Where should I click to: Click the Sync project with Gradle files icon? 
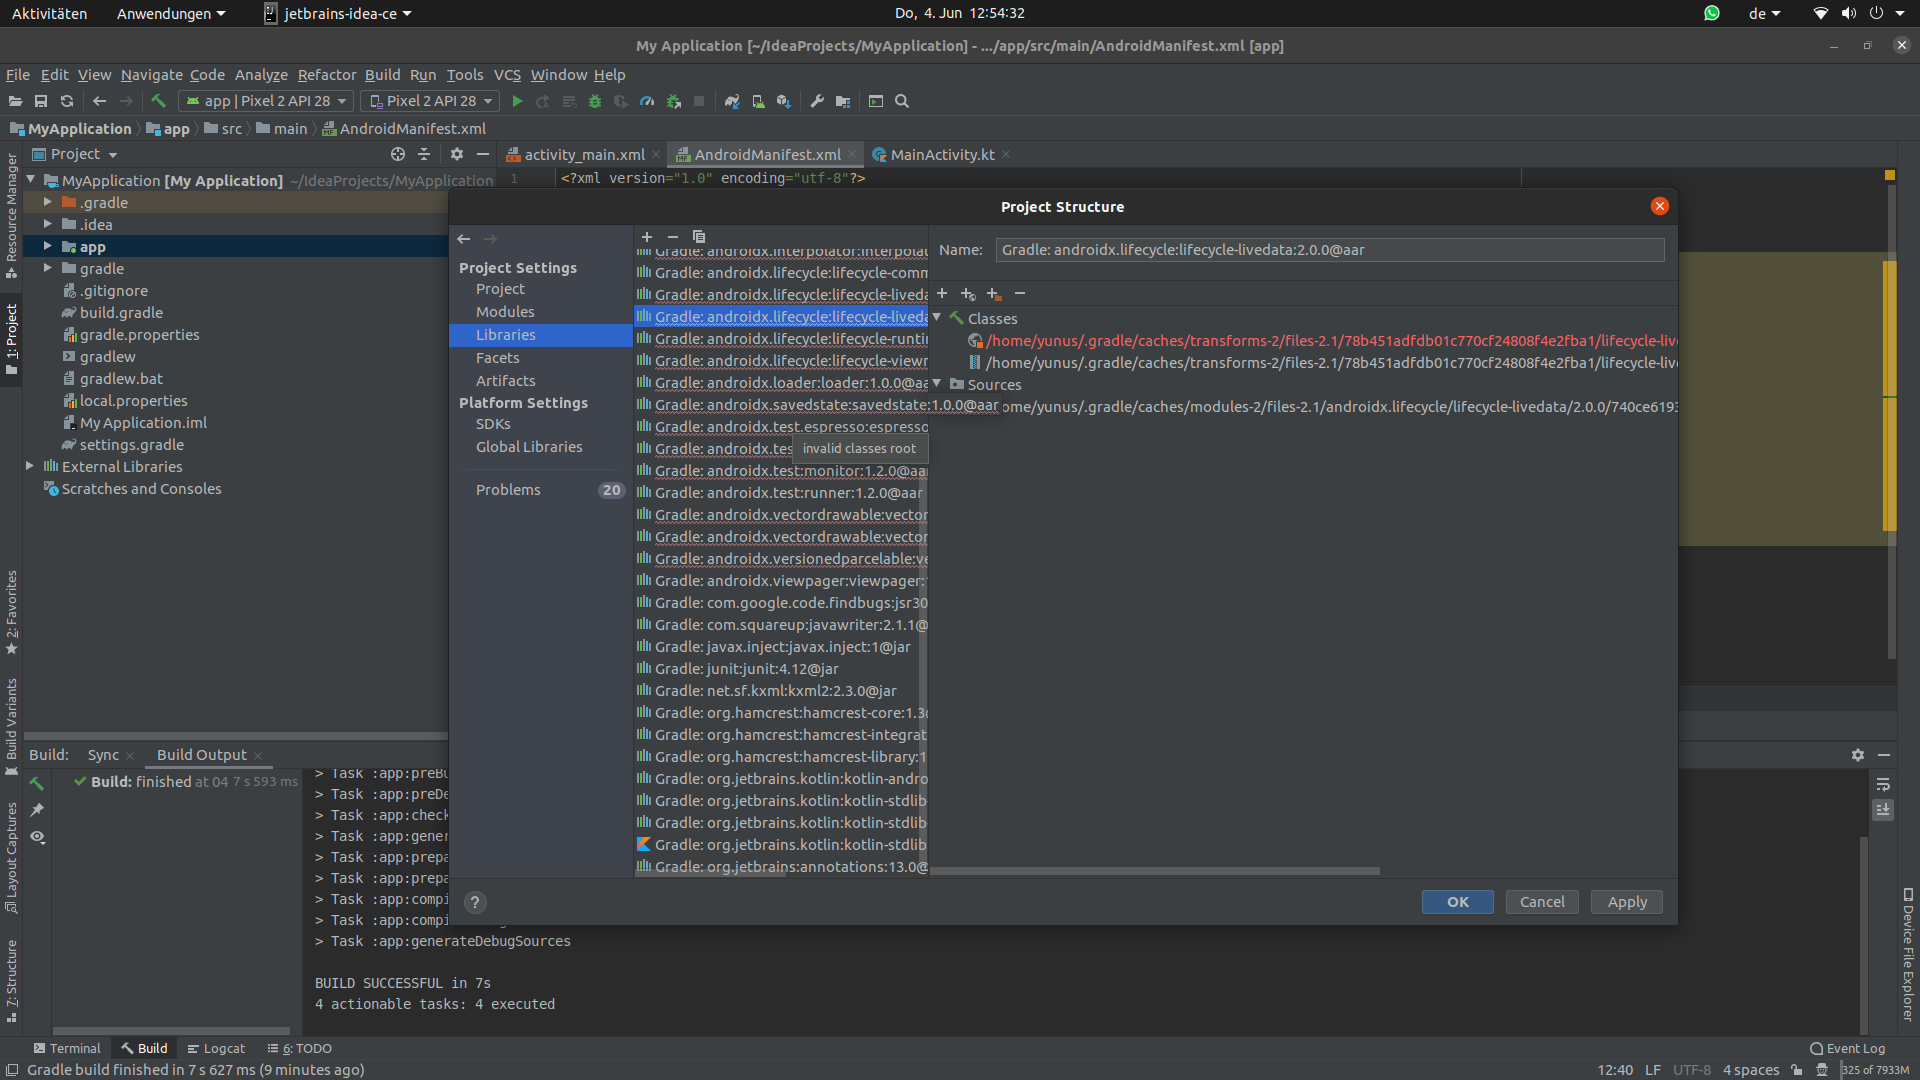(x=732, y=101)
